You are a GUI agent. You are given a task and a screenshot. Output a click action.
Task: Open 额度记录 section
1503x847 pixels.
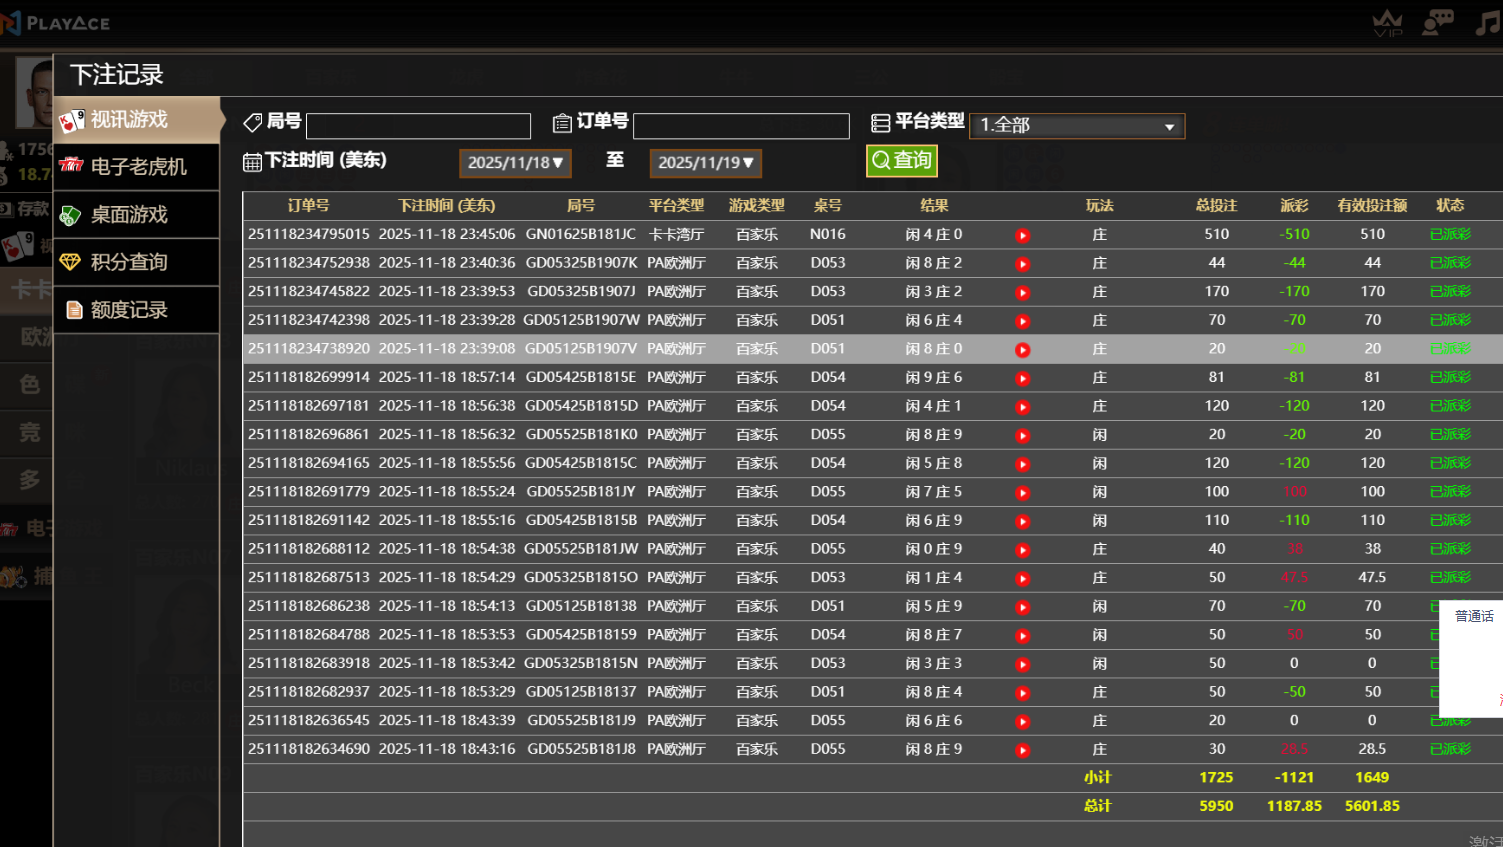(137, 310)
